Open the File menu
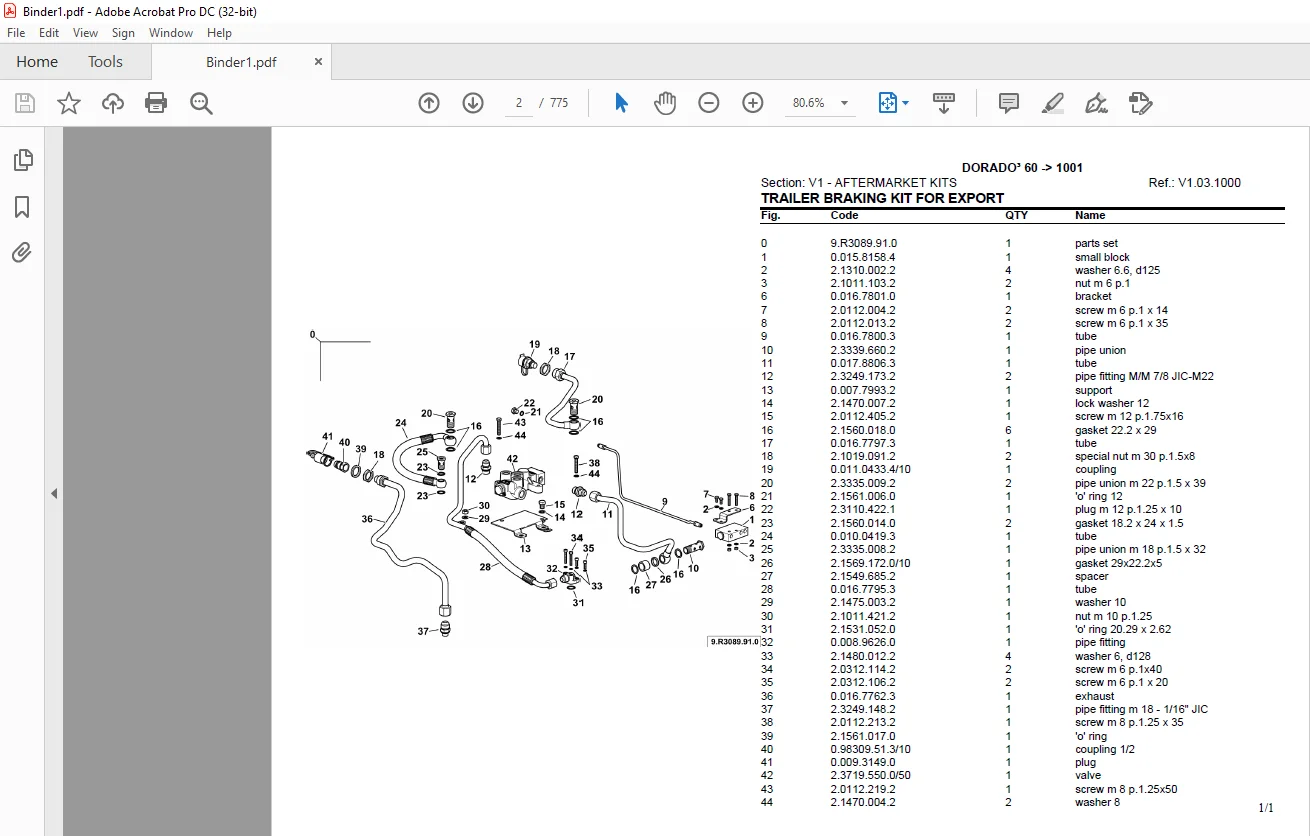 coord(16,33)
